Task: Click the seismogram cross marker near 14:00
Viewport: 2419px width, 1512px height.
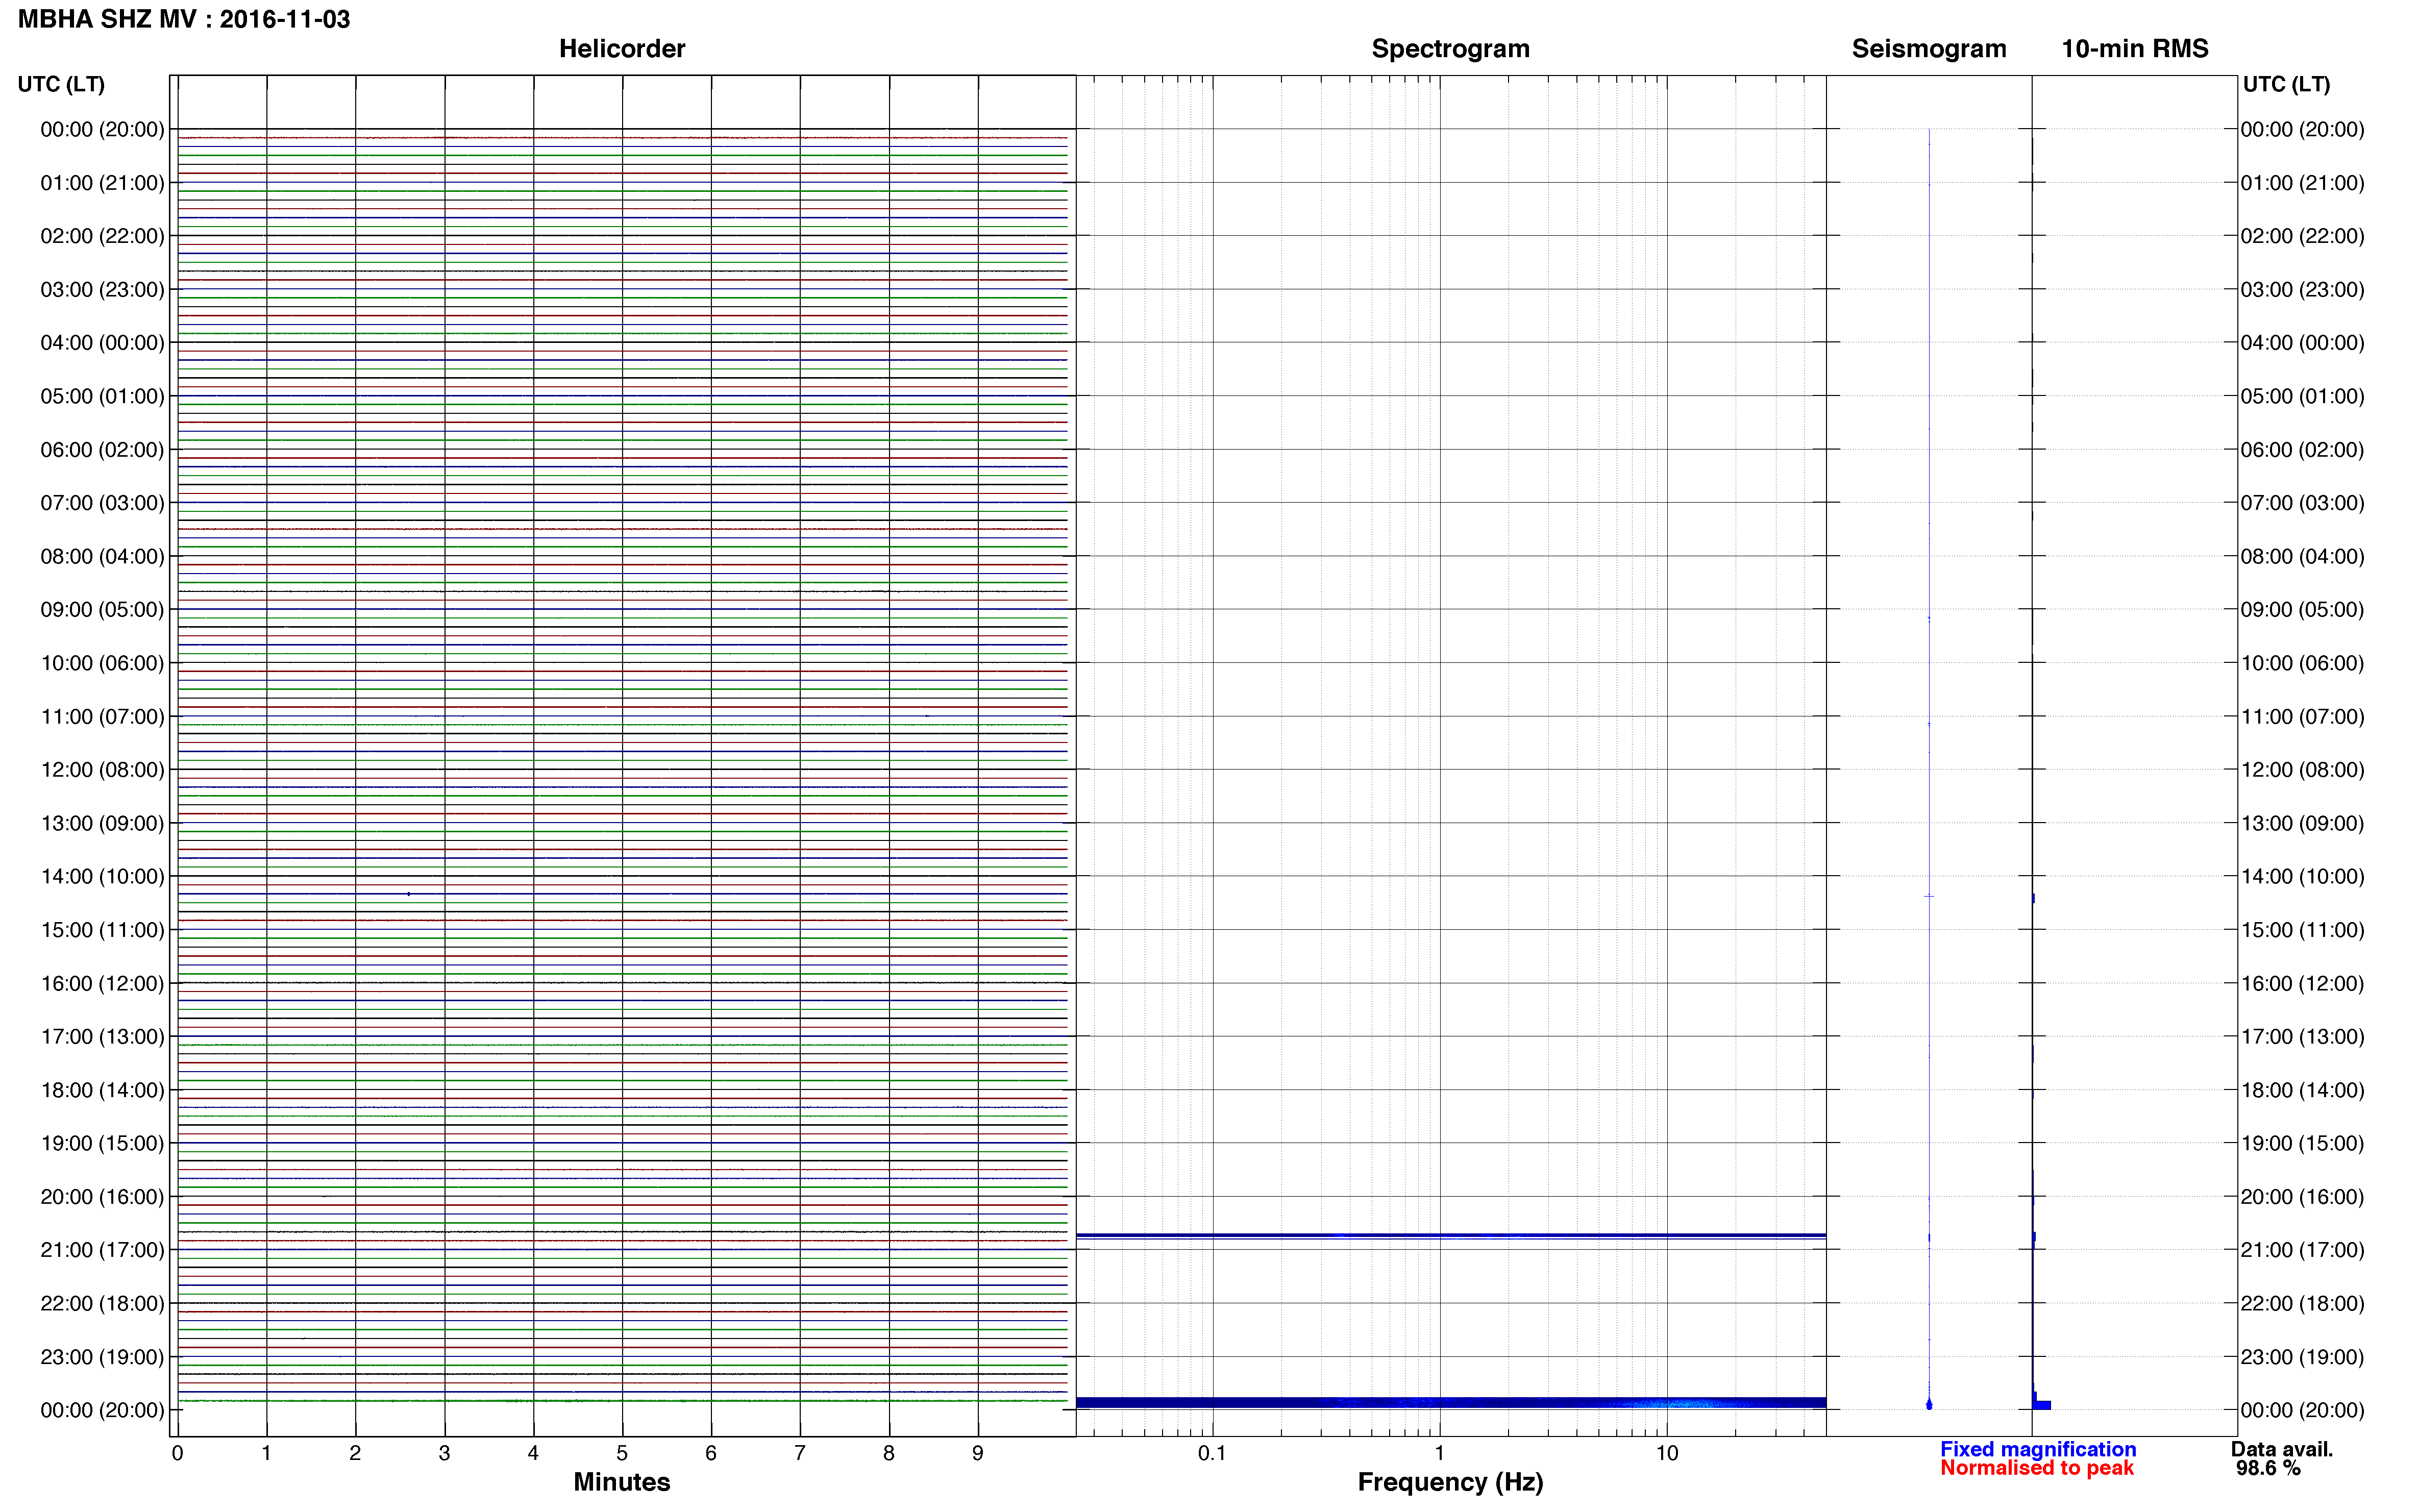Action: tap(1929, 896)
